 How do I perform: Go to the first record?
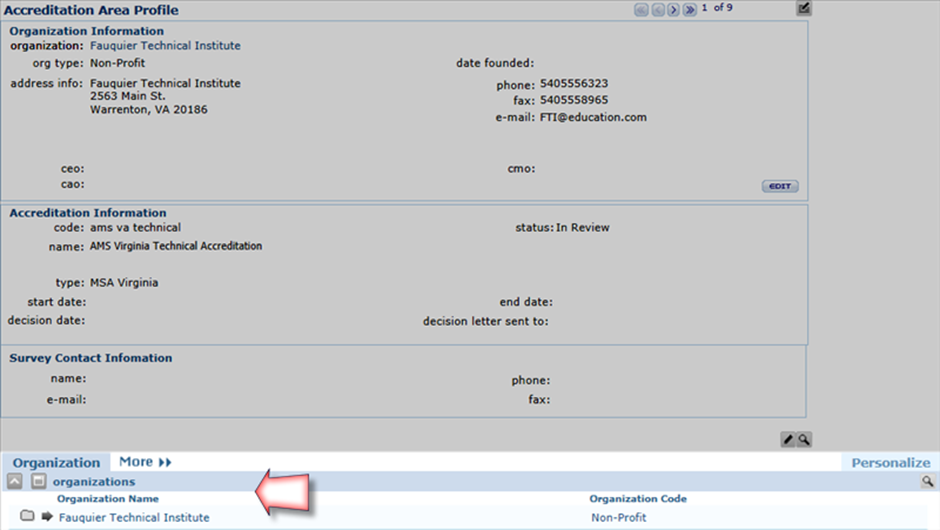tap(641, 10)
